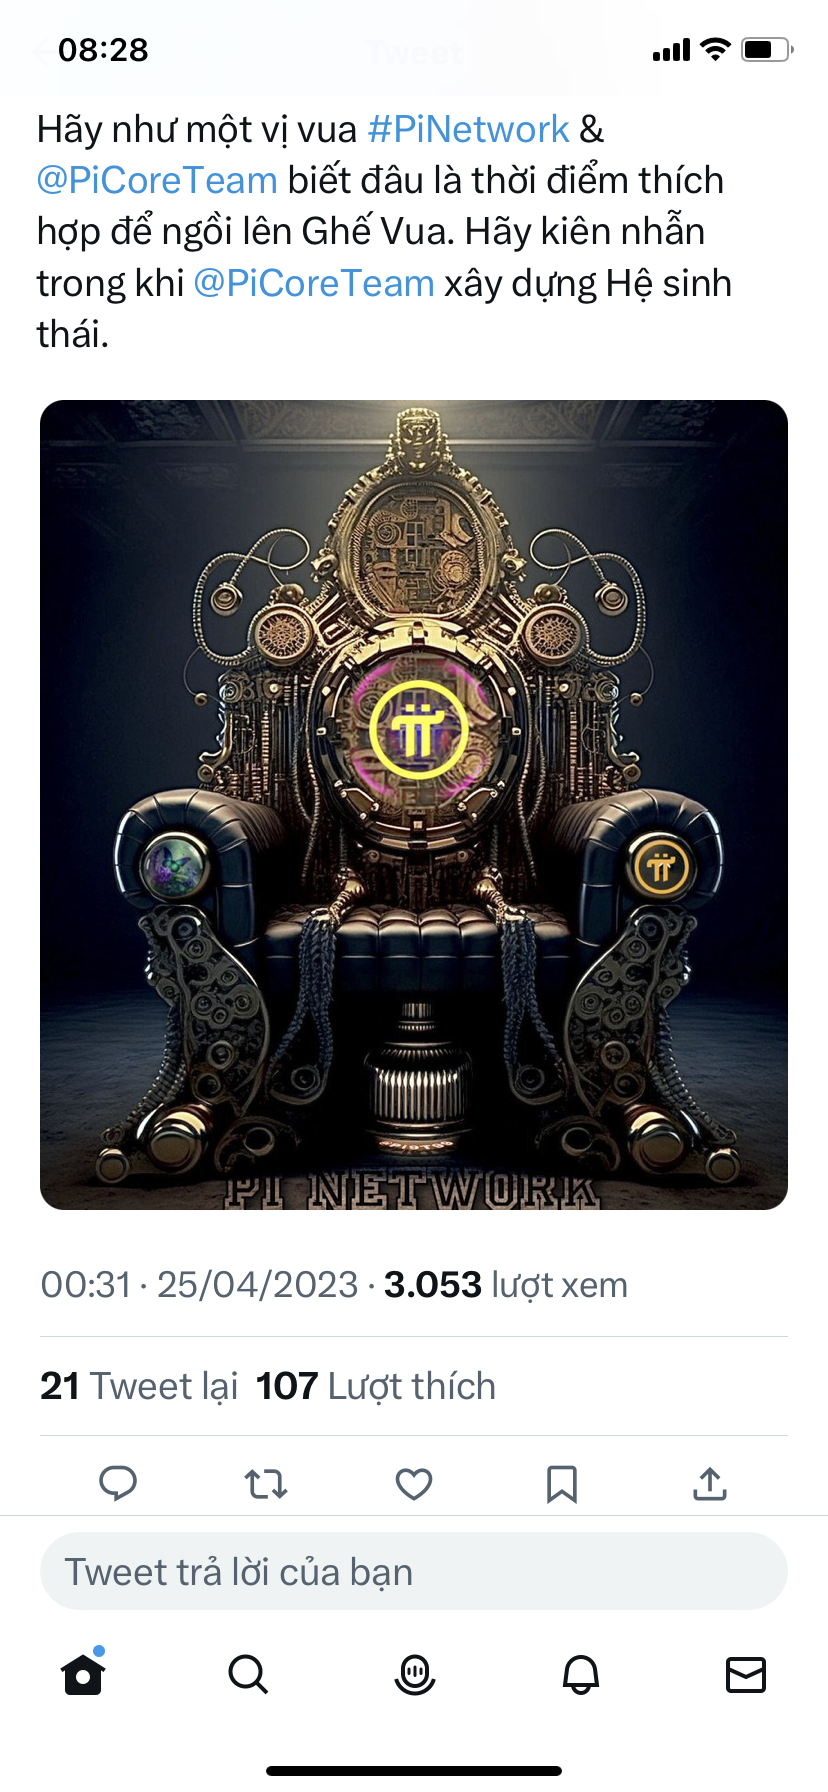The image size is (828, 1792).
Task: Open the Messages envelope tab
Action: tap(746, 1674)
